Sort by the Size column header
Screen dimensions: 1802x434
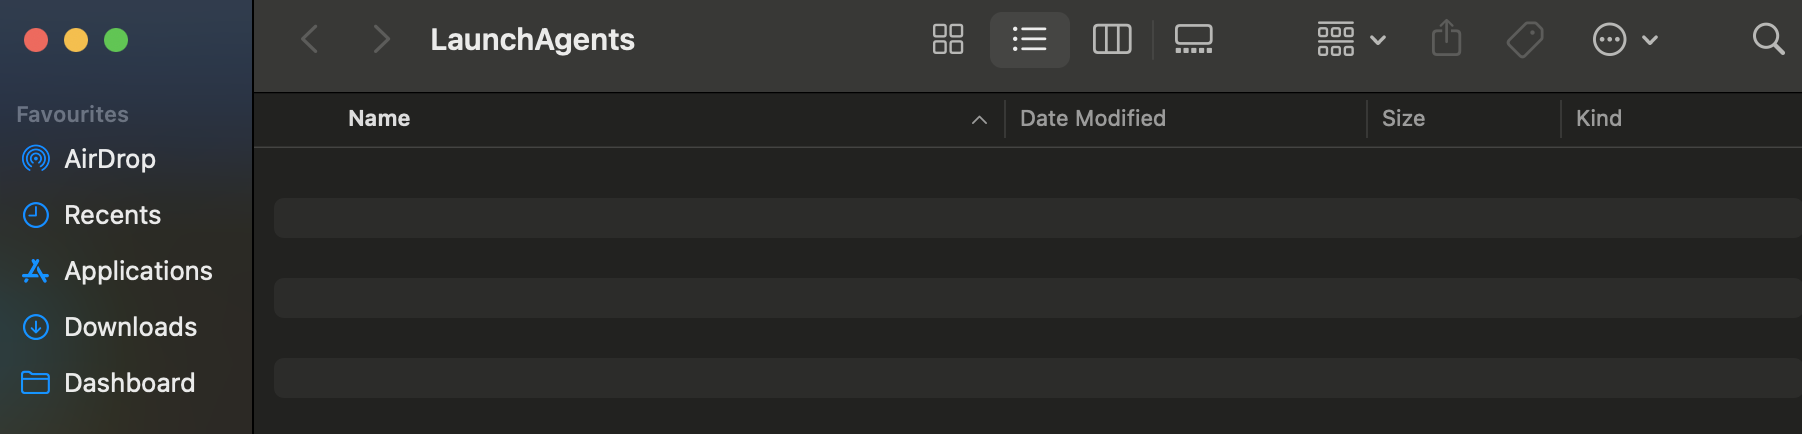point(1403,119)
